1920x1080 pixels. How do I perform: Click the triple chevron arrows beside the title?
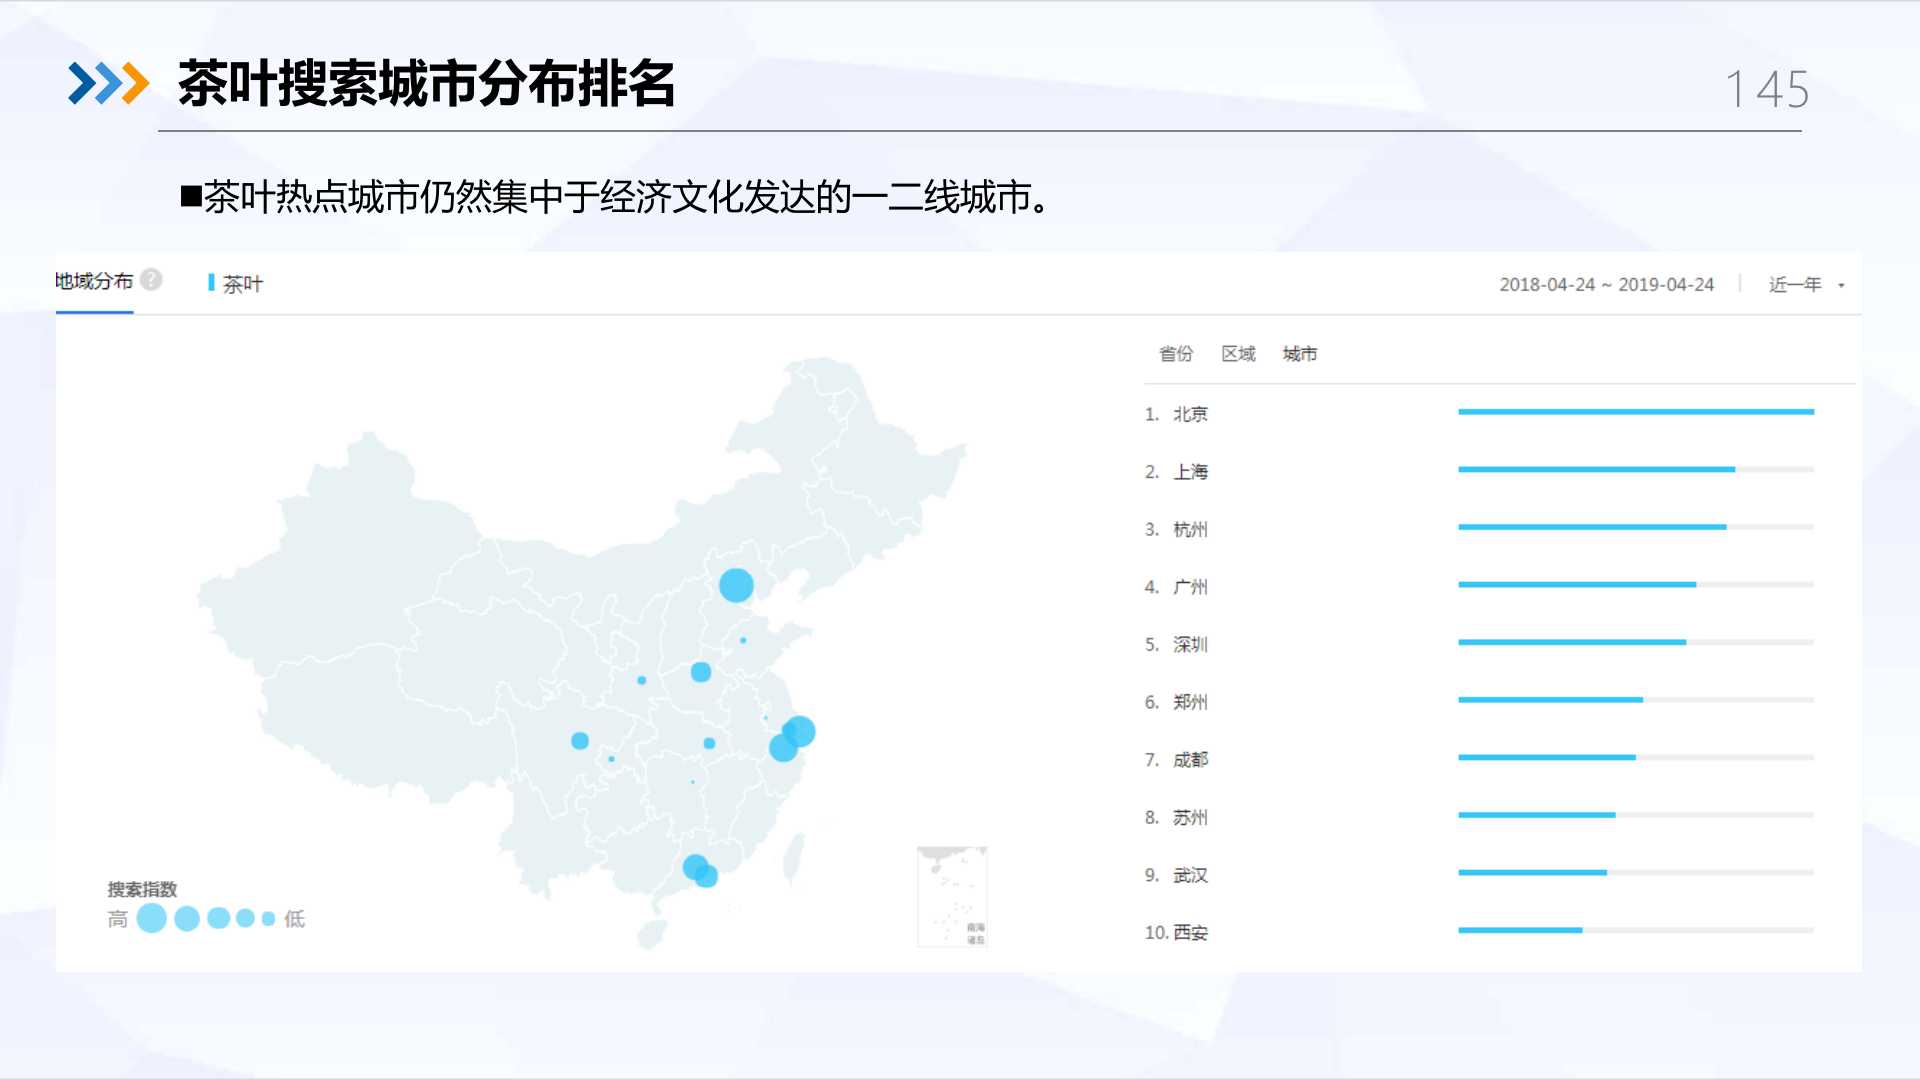pyautogui.click(x=109, y=83)
